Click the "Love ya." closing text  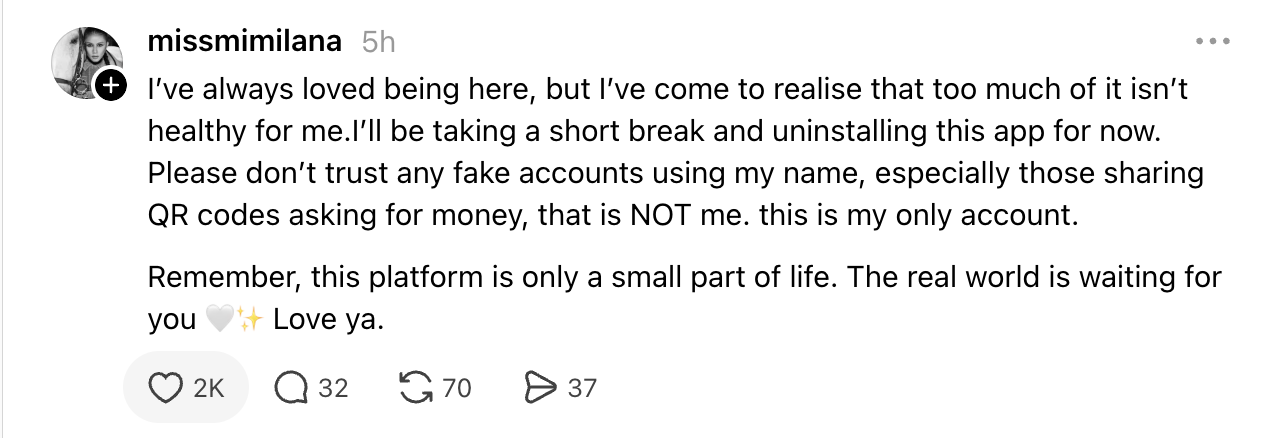click(x=328, y=320)
